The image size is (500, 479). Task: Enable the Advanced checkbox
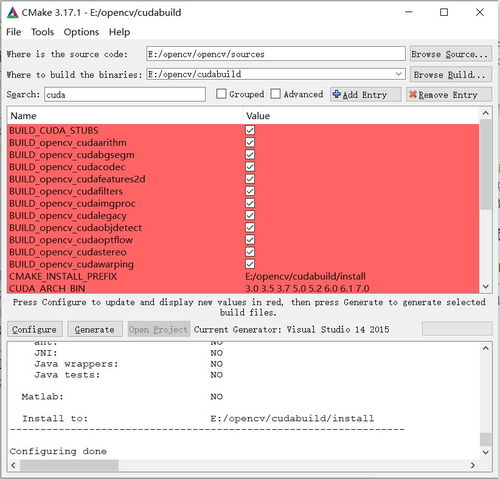pyautogui.click(x=275, y=94)
